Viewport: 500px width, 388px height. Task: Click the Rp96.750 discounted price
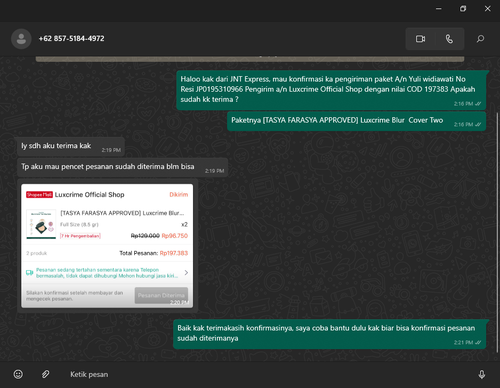pos(175,236)
